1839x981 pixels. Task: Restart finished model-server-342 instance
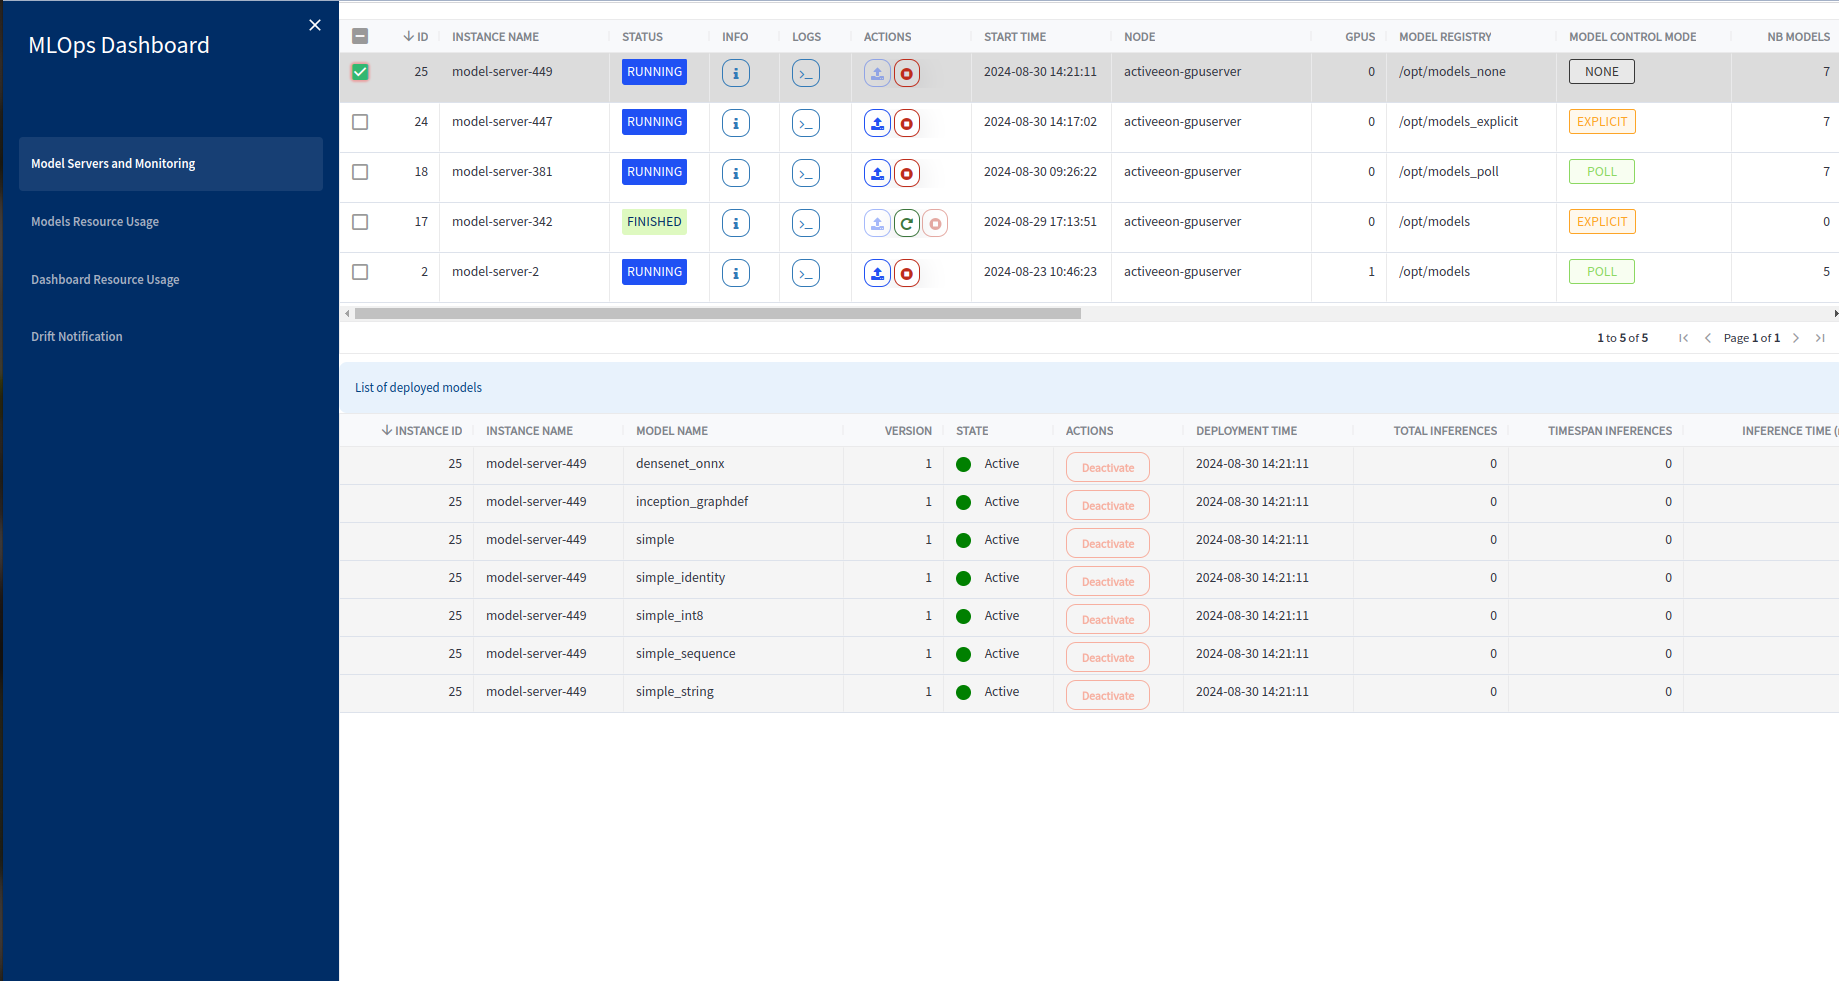click(x=907, y=223)
